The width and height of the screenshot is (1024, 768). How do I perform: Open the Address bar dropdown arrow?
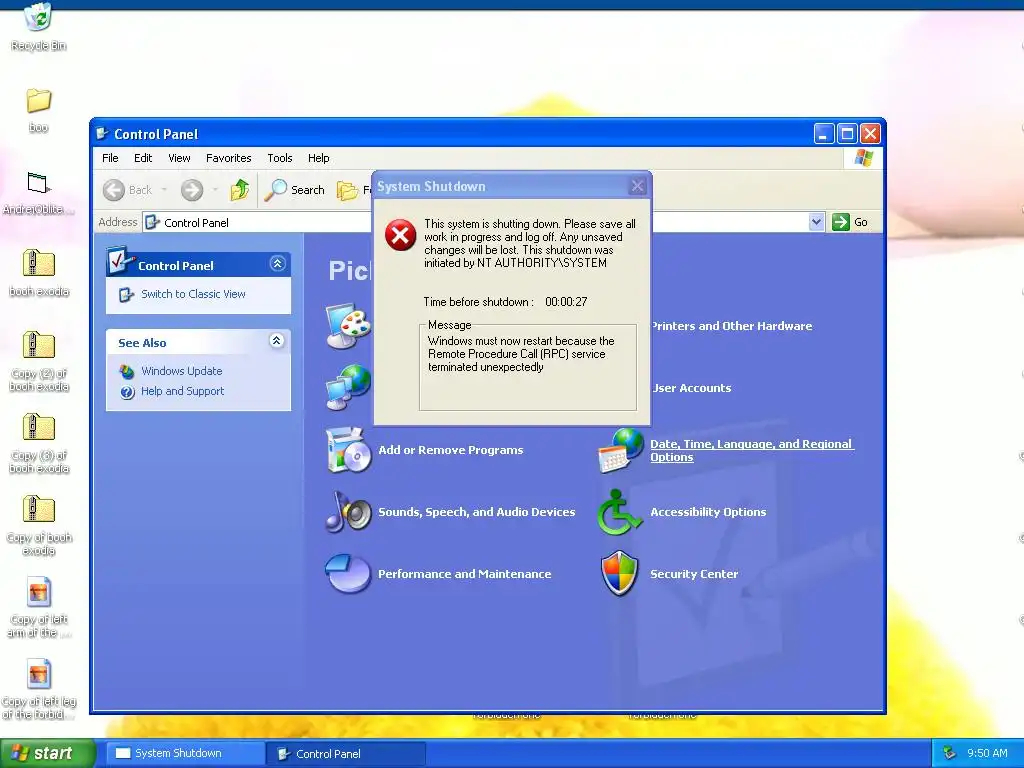pos(816,222)
